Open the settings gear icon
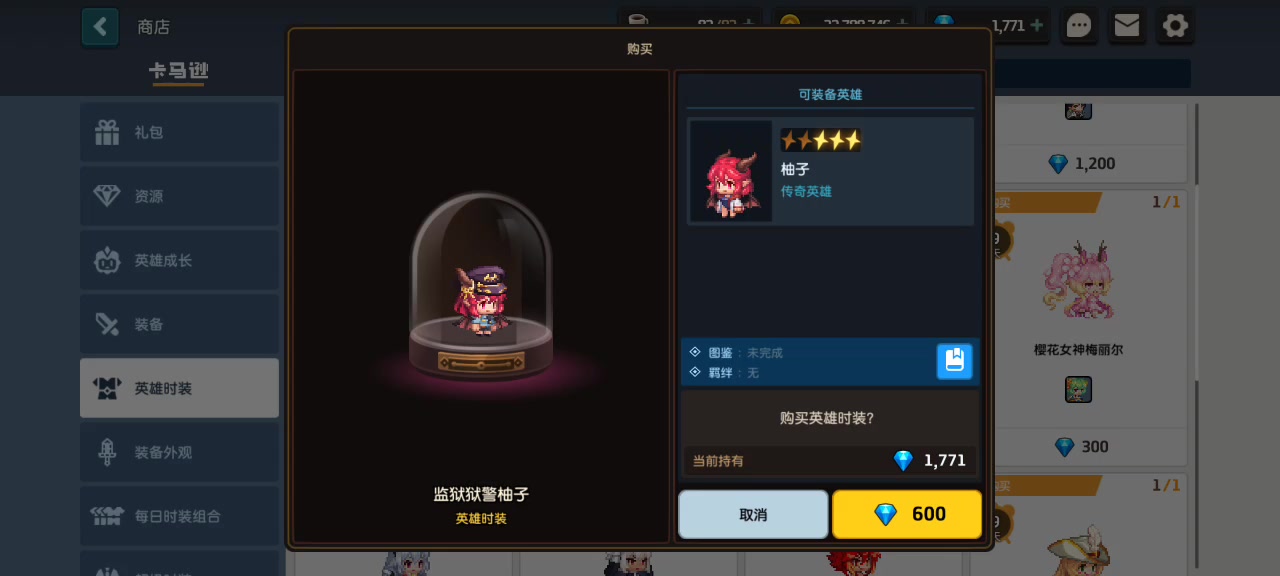Image resolution: width=1280 pixels, height=576 pixels. point(1176,26)
